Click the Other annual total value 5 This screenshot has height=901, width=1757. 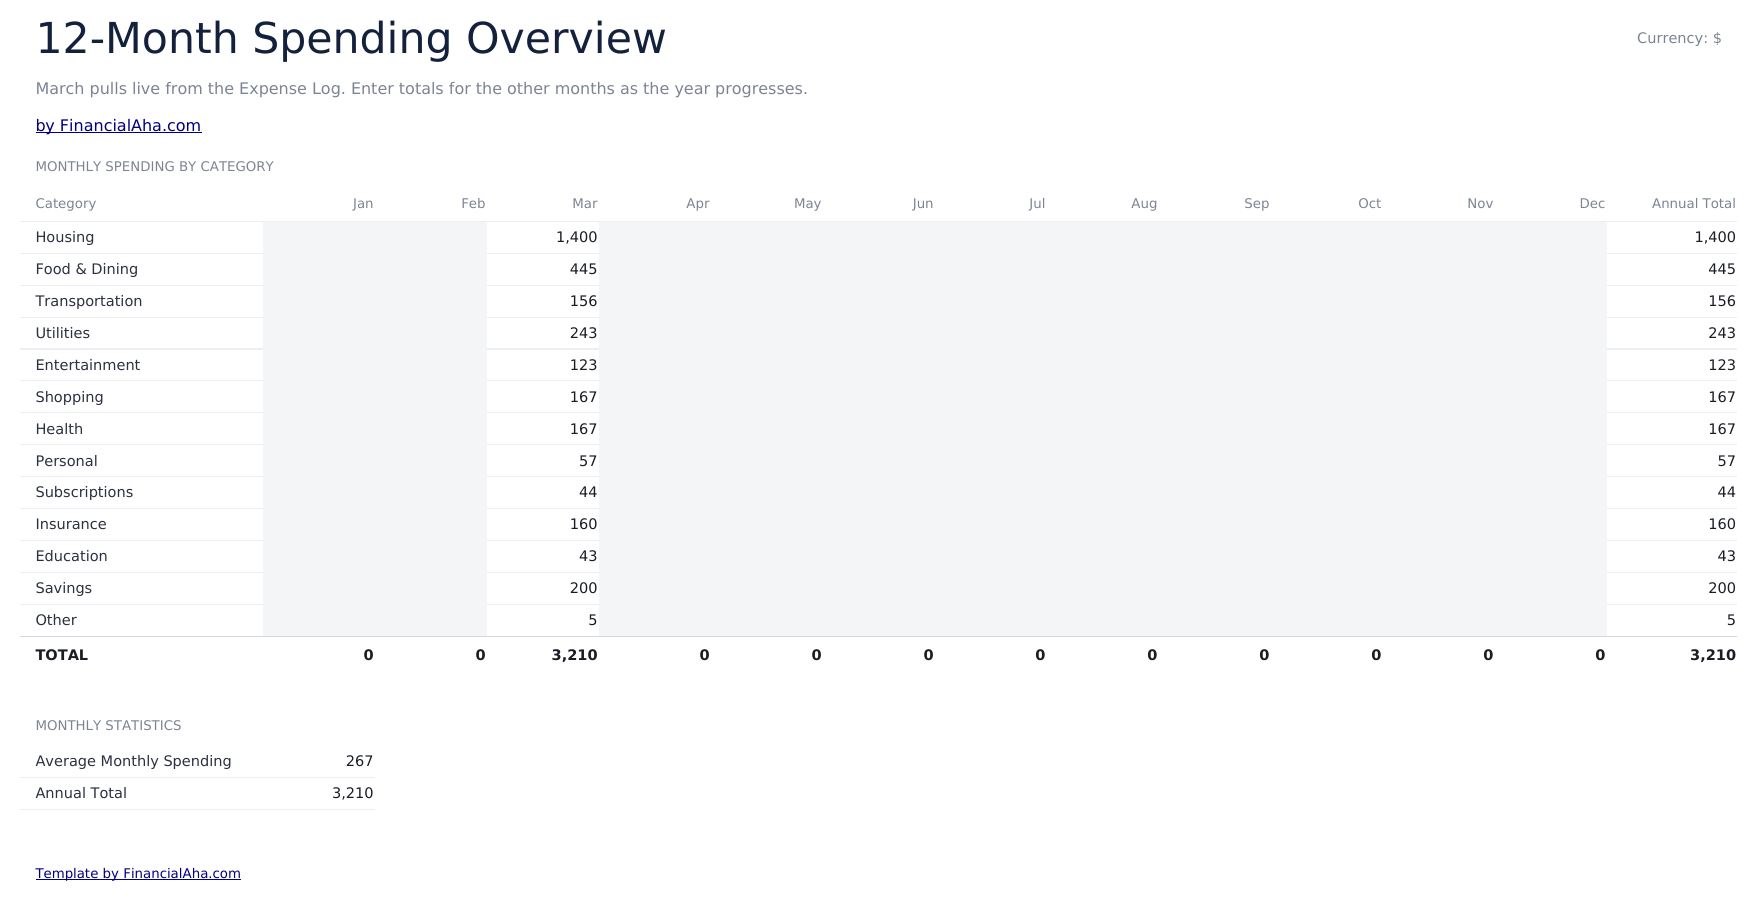pos(1731,620)
